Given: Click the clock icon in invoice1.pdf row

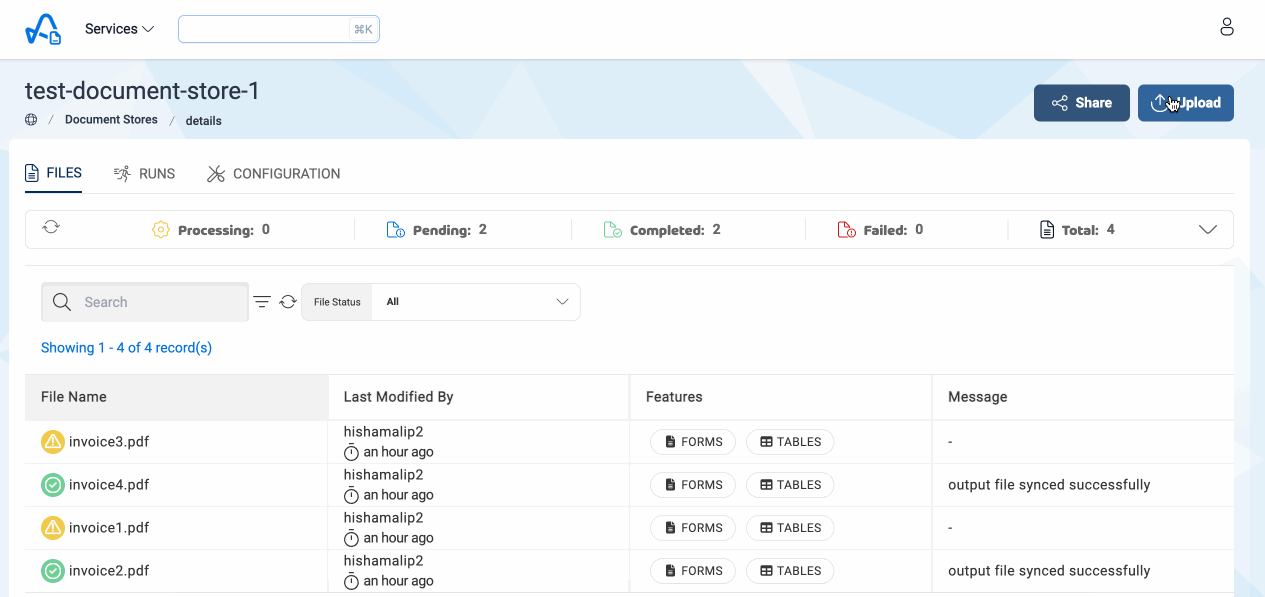Looking at the screenshot, I should tap(351, 538).
